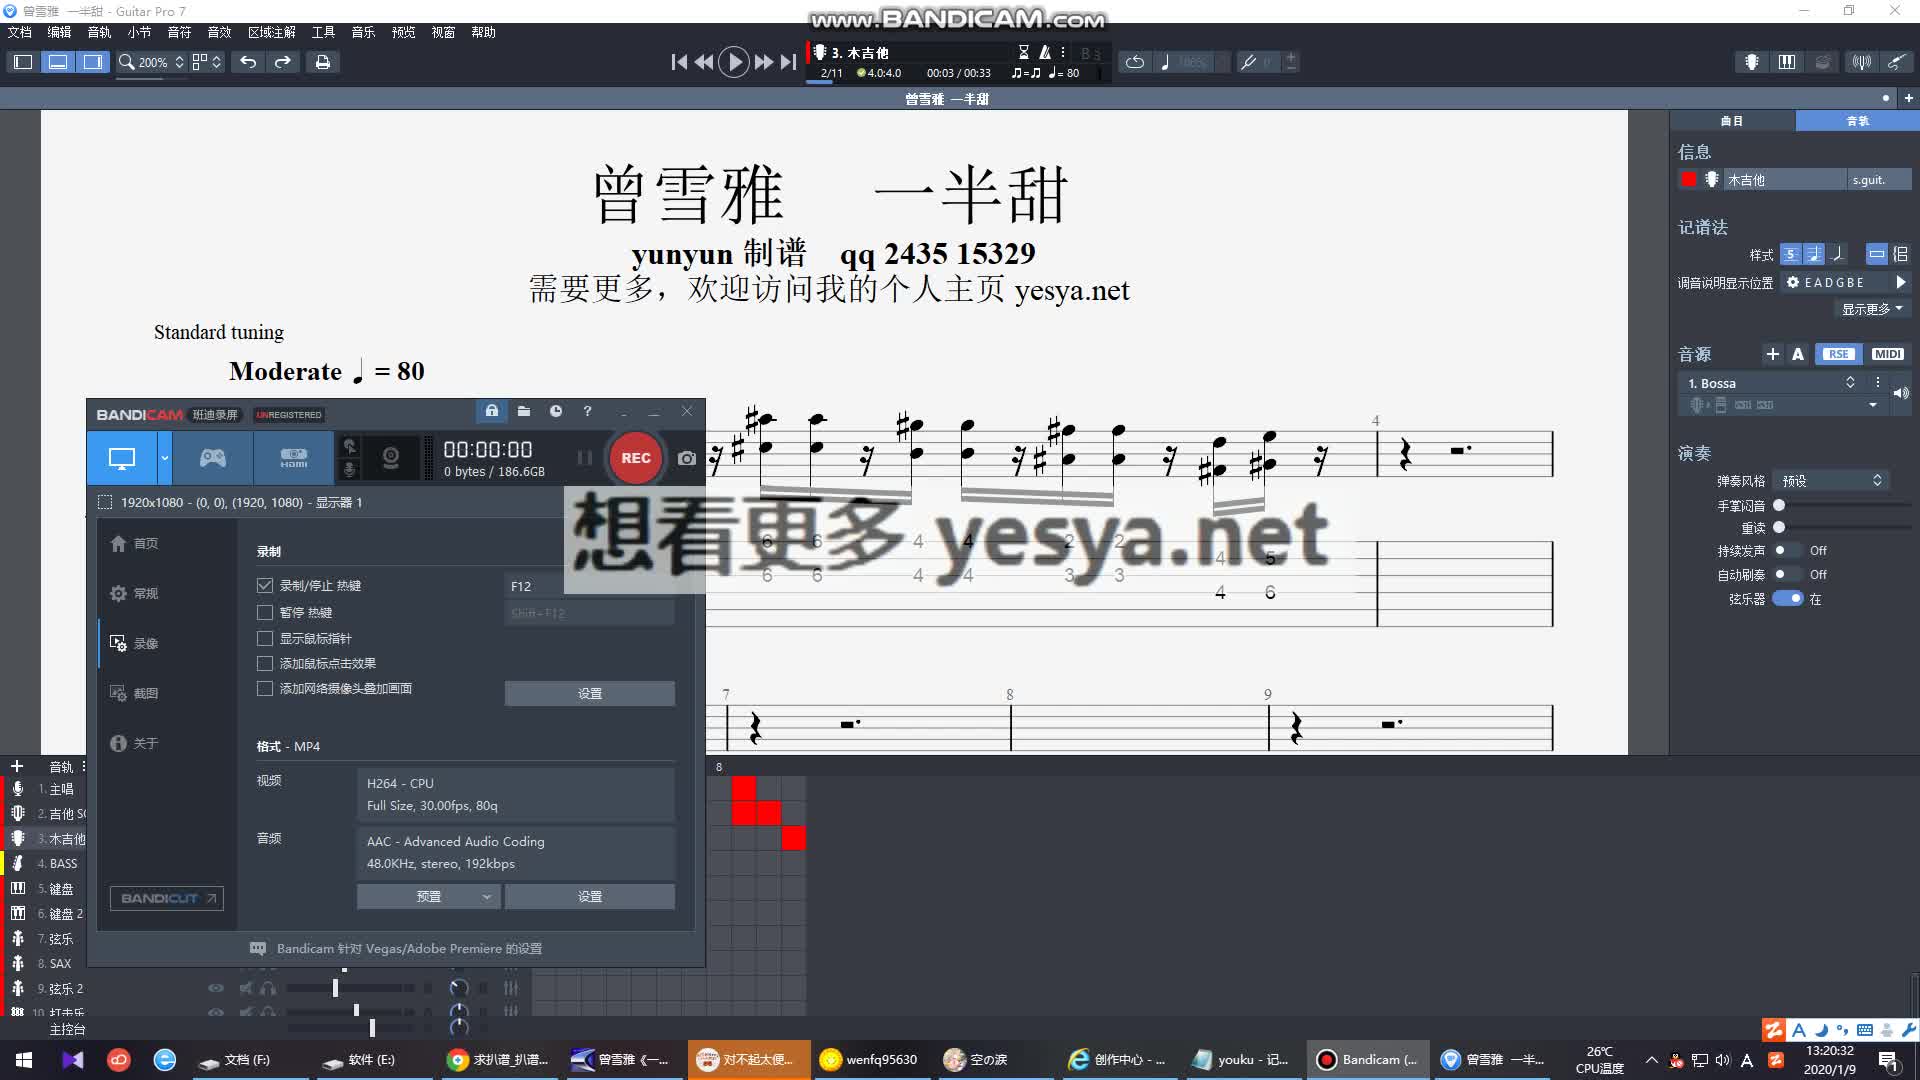Image resolution: width=1920 pixels, height=1080 pixels.
Task: Open 1. Bossa soundbank selector
Action: point(1770,383)
